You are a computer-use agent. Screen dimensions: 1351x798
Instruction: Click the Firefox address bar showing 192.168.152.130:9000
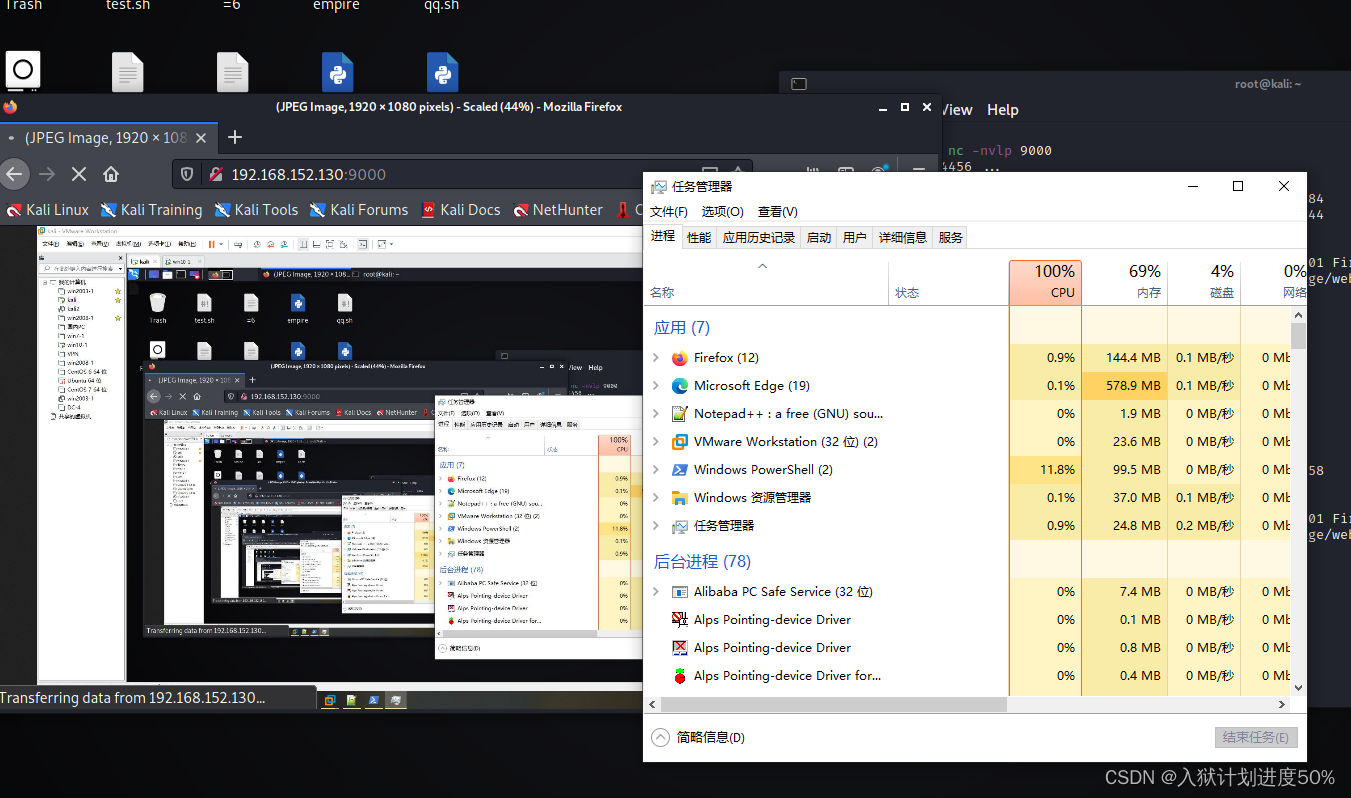point(460,174)
